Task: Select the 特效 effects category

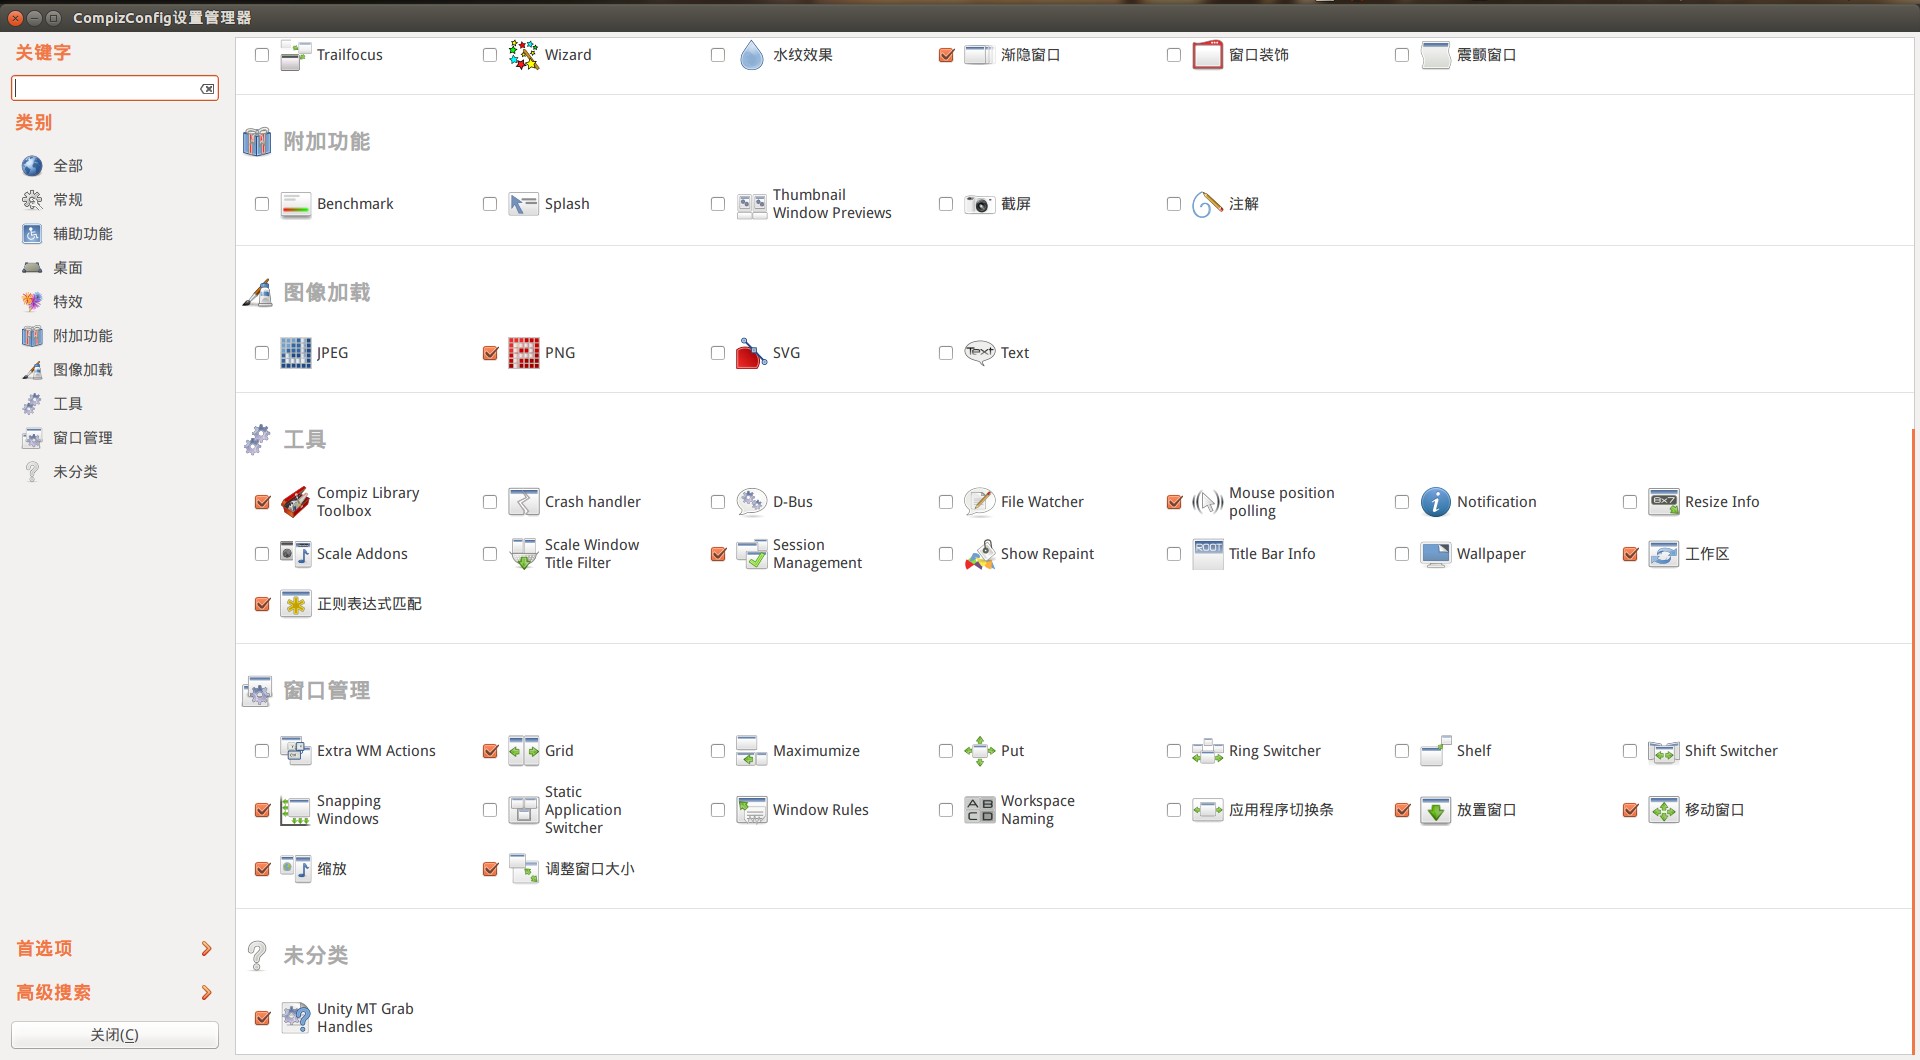Action: (67, 302)
